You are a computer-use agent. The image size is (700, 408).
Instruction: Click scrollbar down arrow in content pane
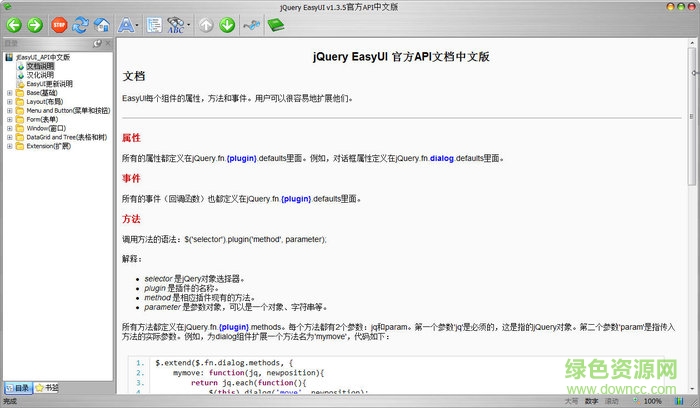692,389
